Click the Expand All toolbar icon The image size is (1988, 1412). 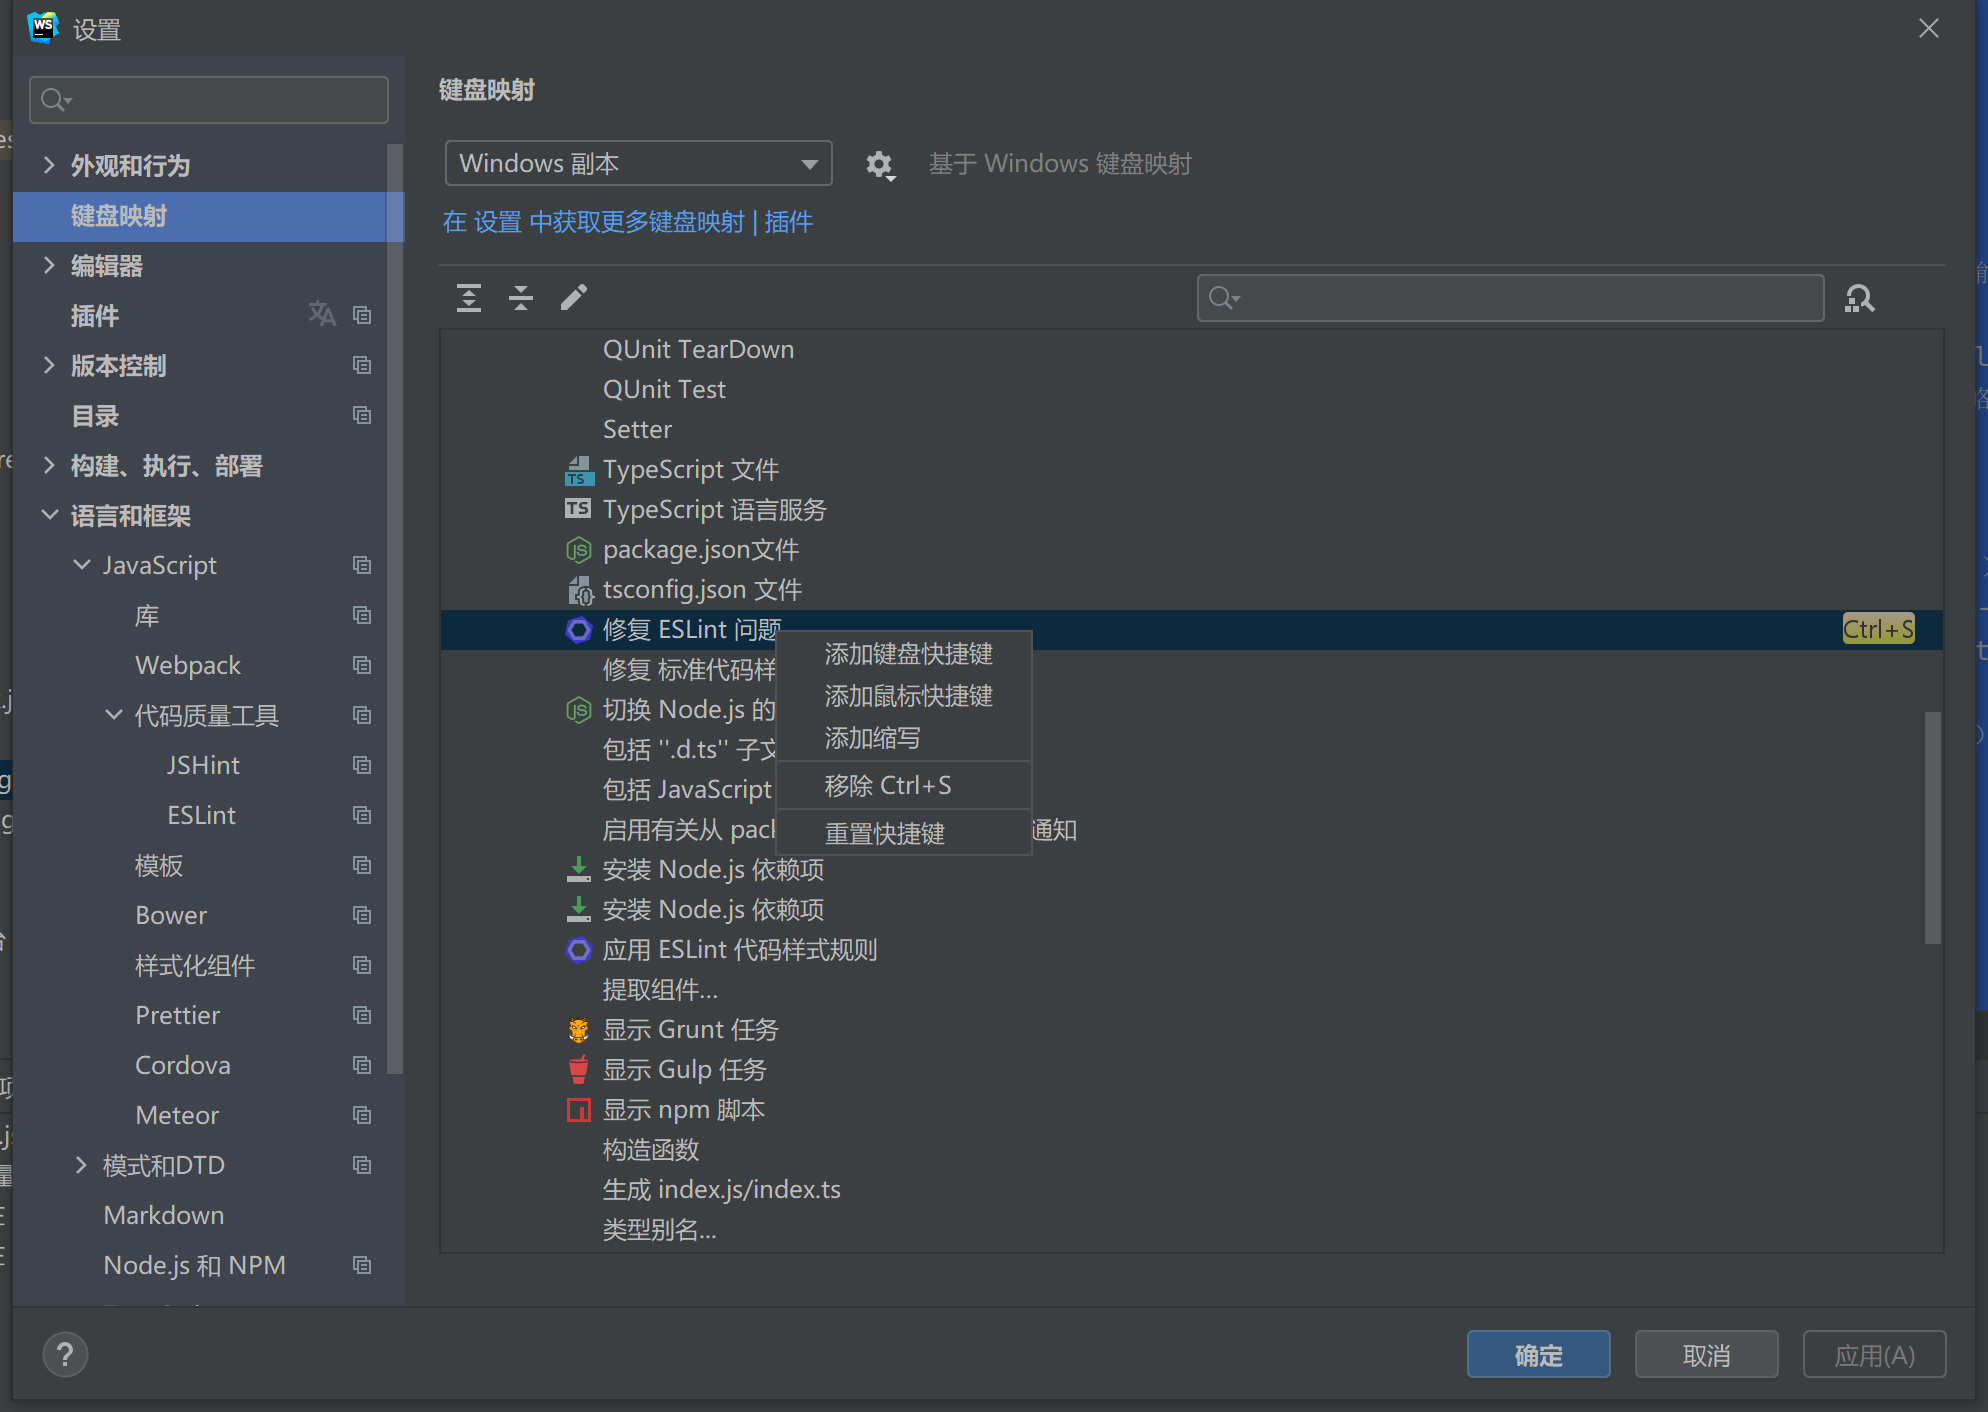469,297
